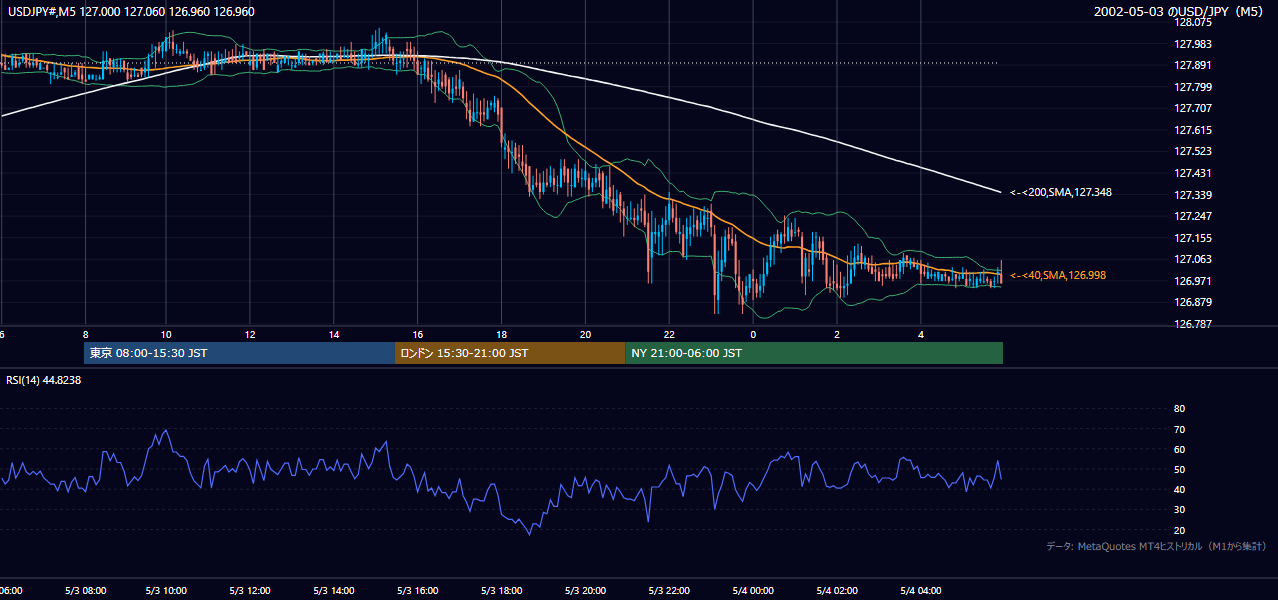Click the hour tick 16 under the price chart
Image resolution: width=1278 pixels, height=600 pixels.
(418, 335)
